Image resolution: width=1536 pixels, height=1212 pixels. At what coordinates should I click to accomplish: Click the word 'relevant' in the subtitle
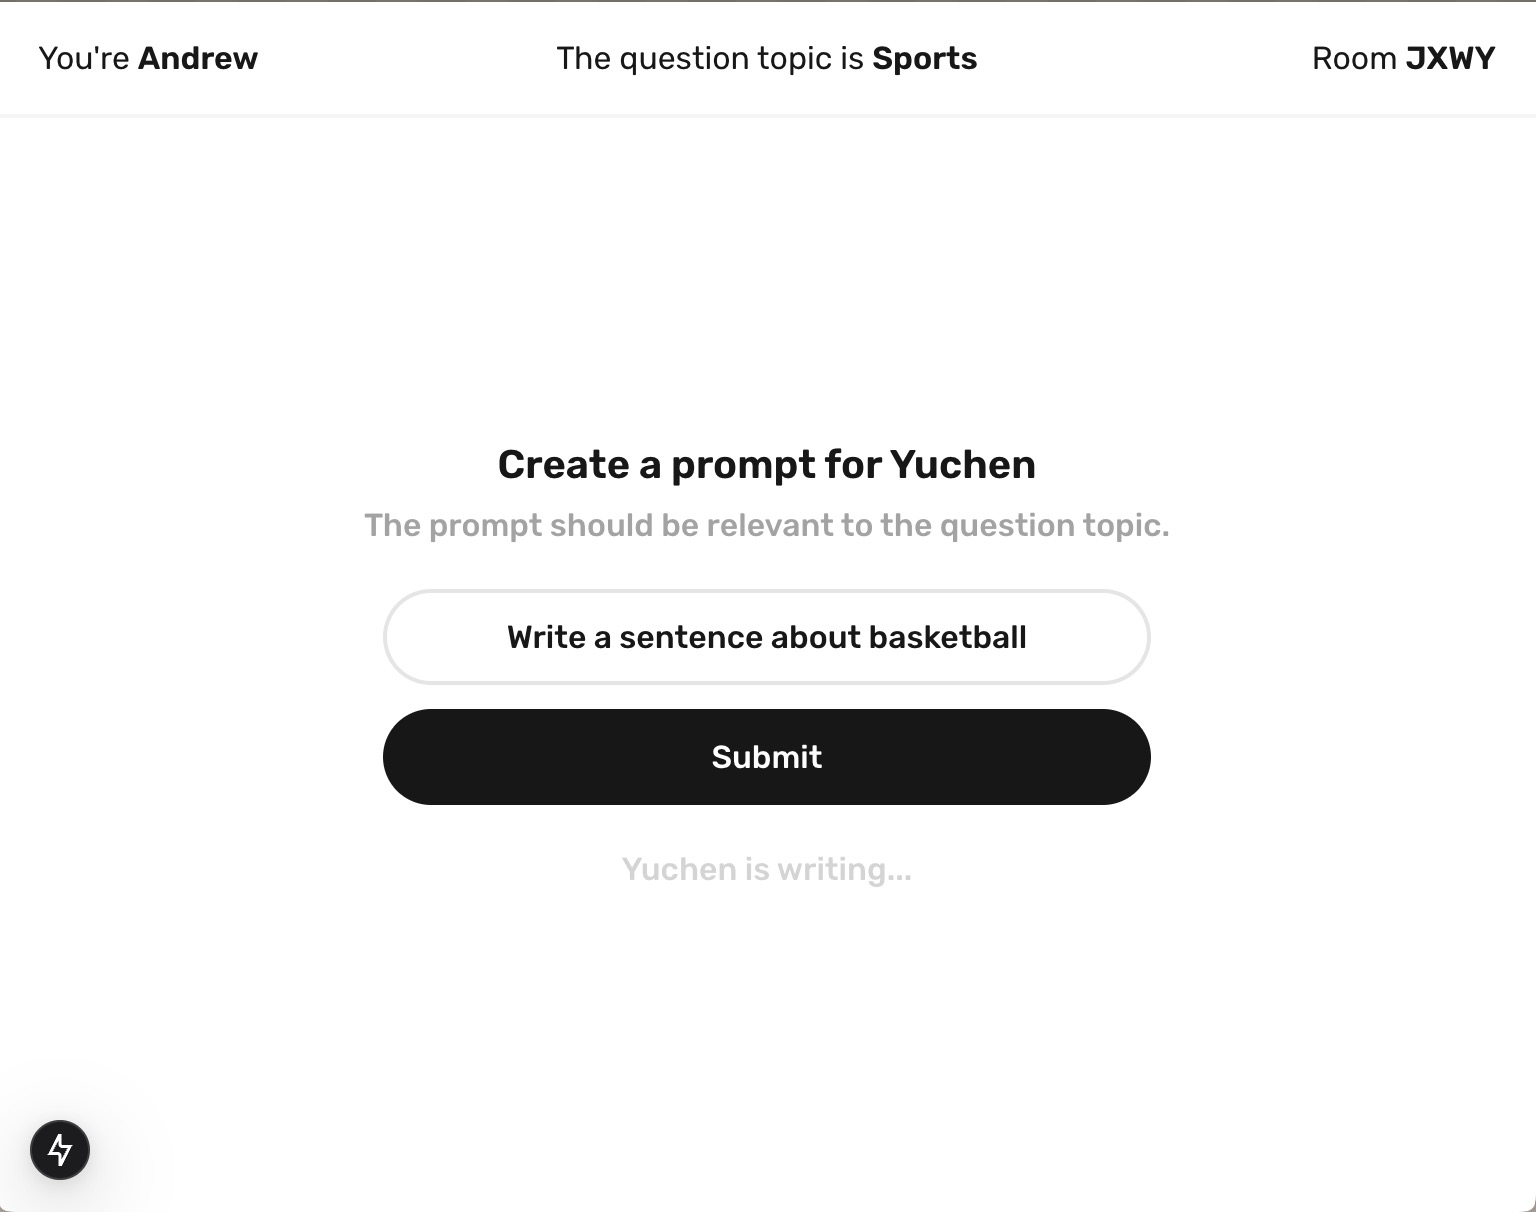pos(768,525)
